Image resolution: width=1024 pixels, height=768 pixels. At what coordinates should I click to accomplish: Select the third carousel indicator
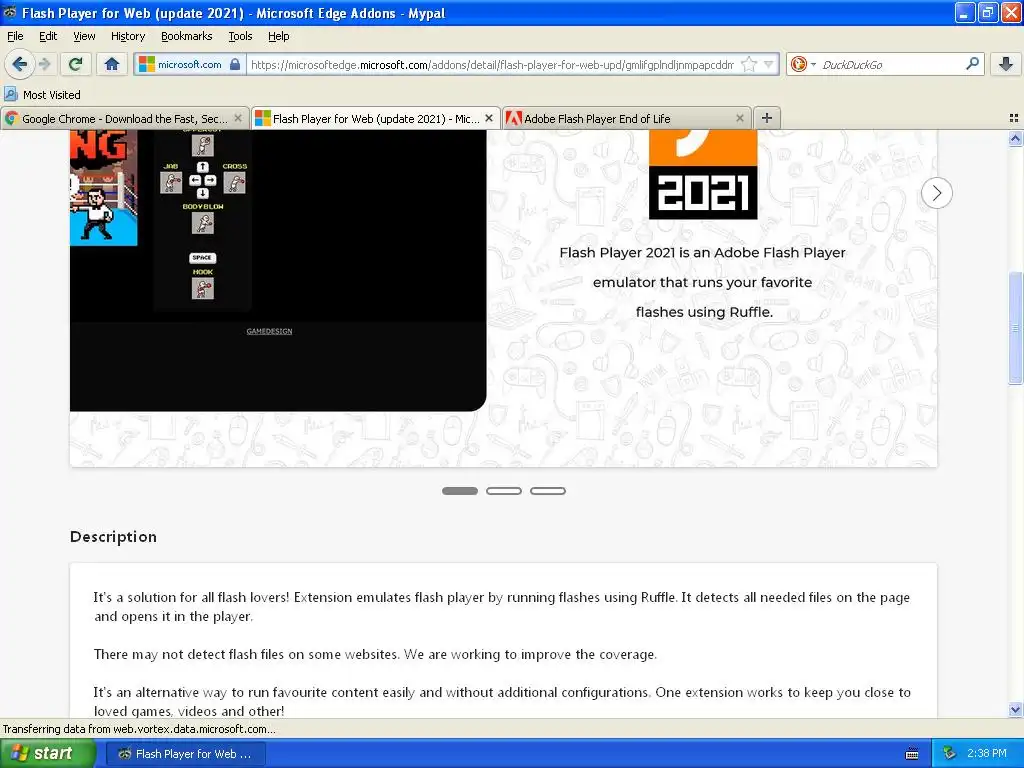(x=547, y=490)
